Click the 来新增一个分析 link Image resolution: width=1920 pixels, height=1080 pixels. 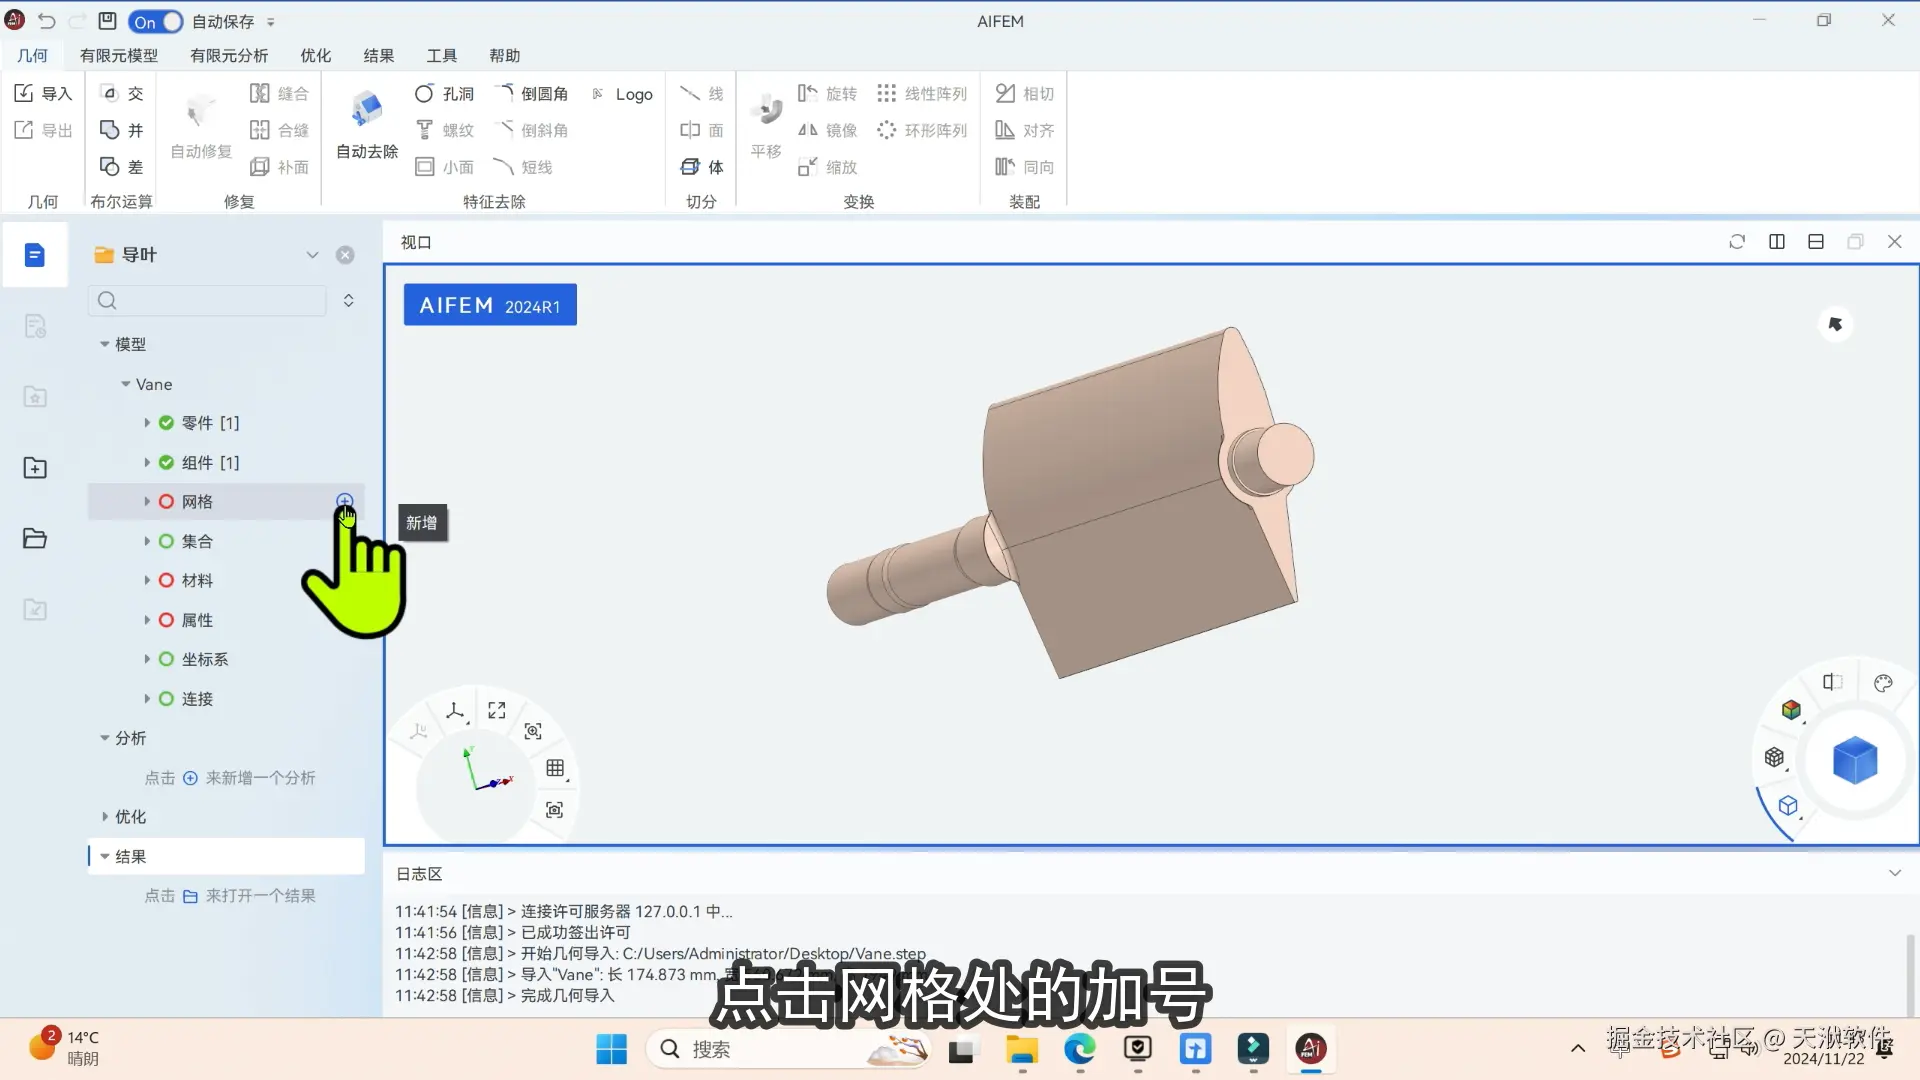point(260,778)
